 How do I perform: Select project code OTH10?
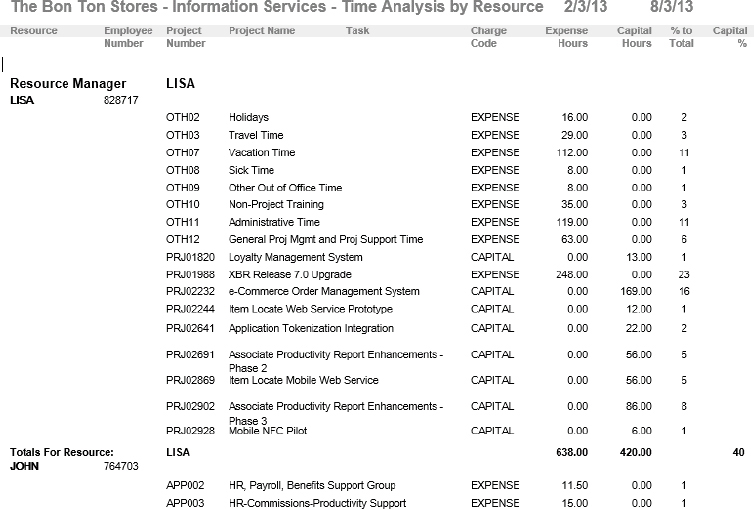[183, 204]
